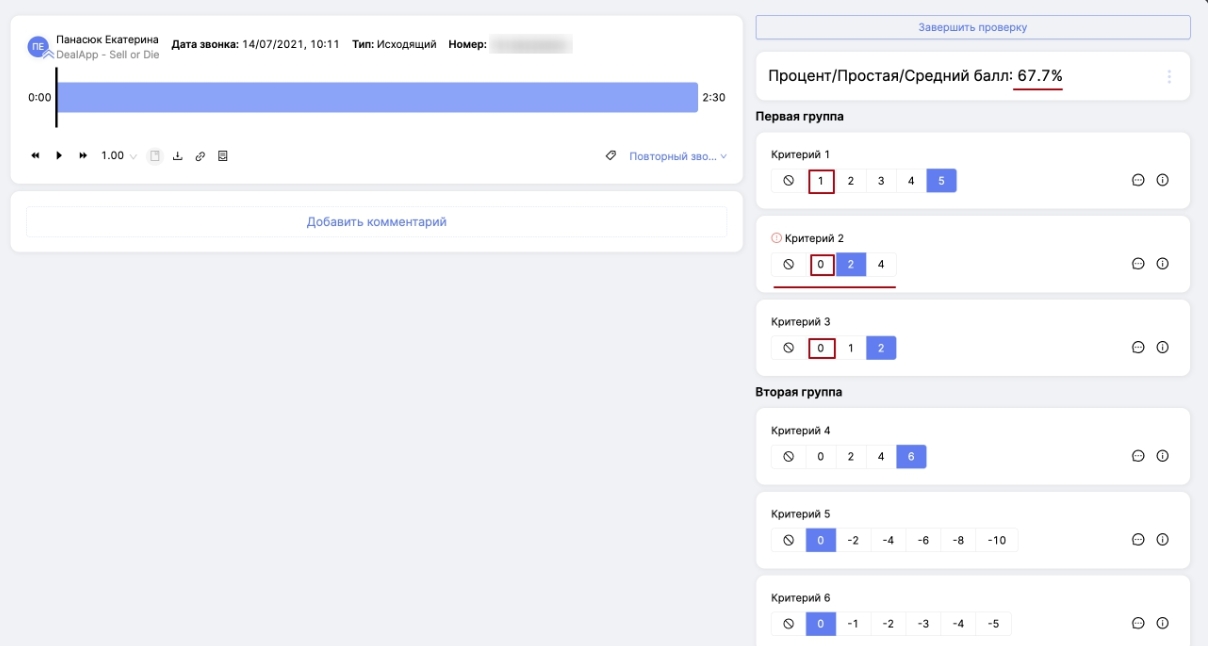Click the no-score icon for Критерий 3

pos(788,348)
